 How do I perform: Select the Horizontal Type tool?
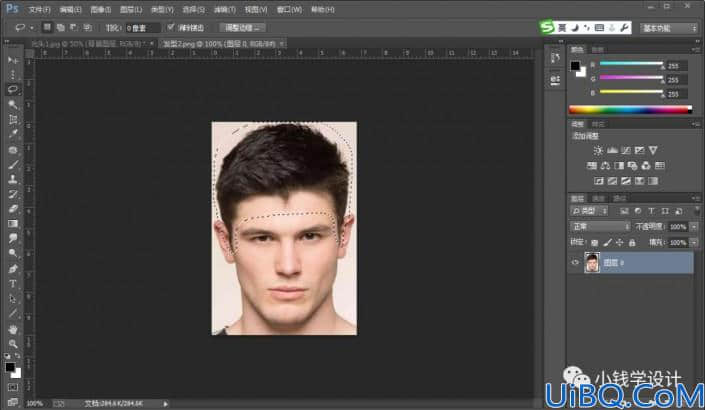[x=13, y=284]
